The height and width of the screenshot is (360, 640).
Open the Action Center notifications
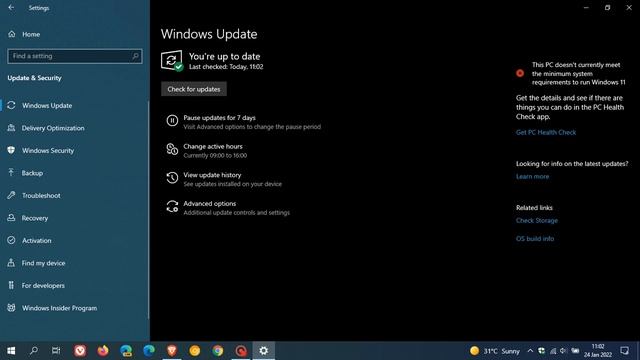(624, 351)
